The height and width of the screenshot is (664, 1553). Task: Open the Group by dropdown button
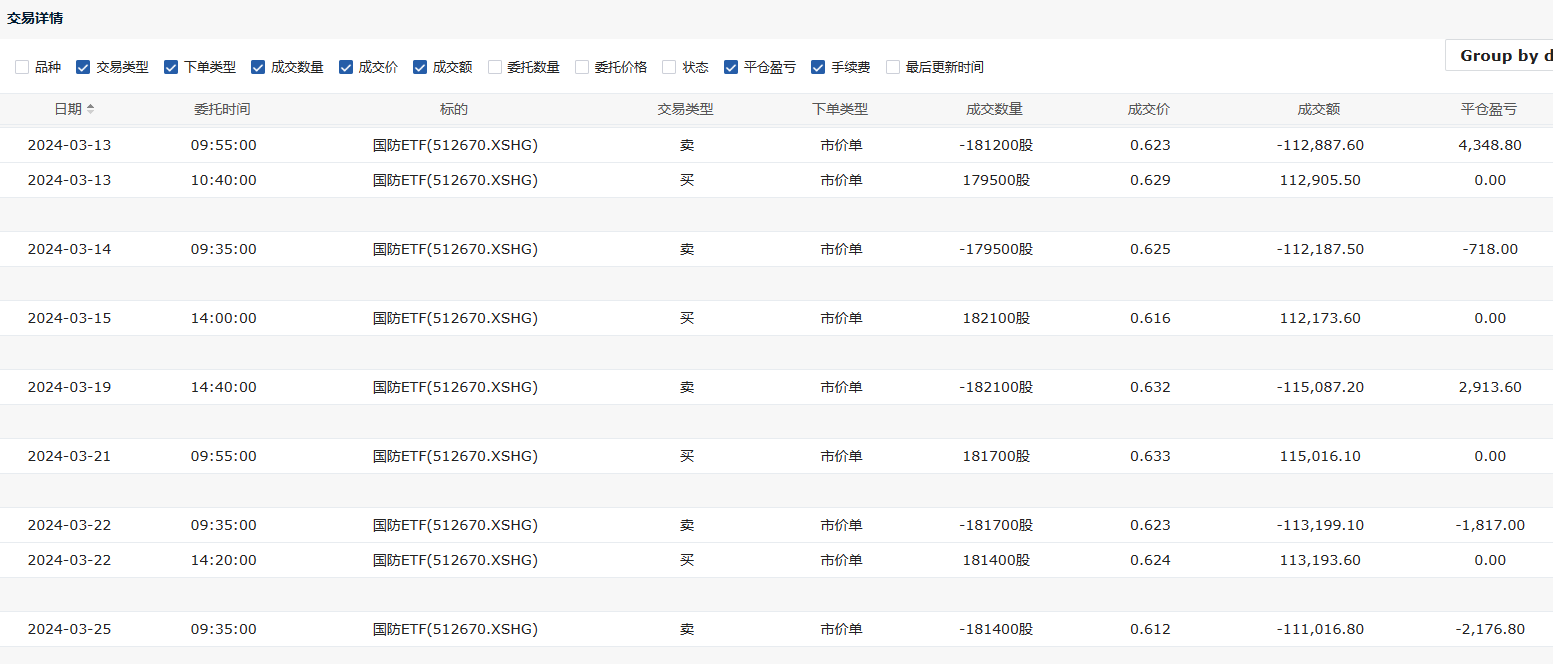click(1499, 55)
